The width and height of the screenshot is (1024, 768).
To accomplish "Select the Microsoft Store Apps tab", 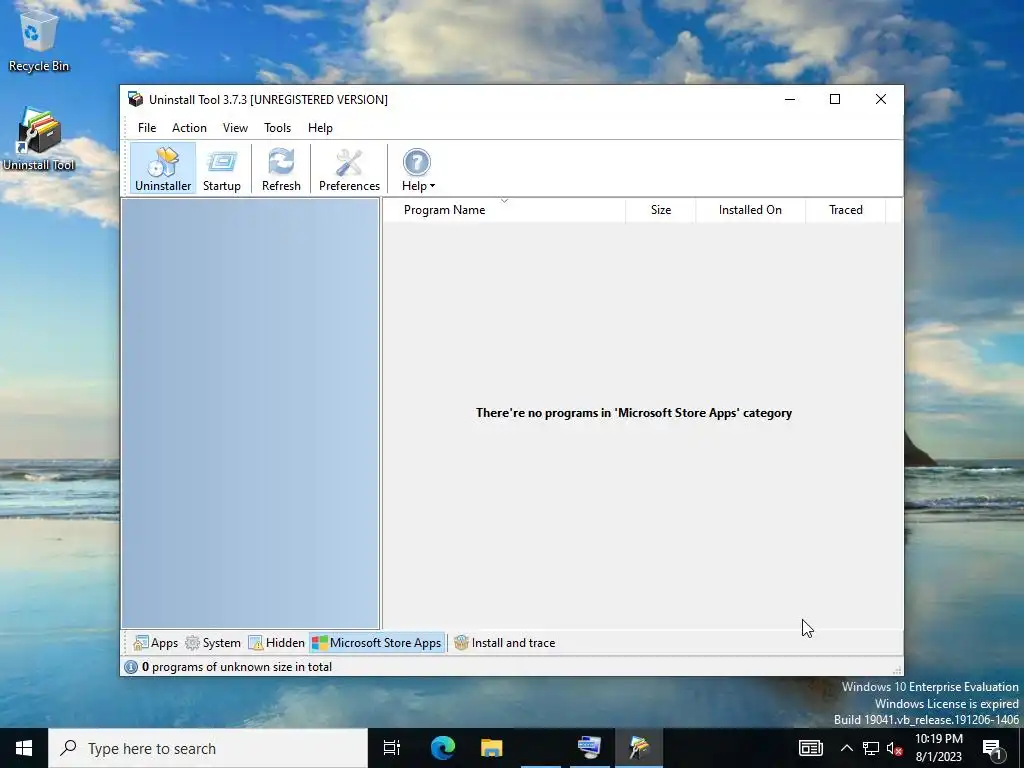I will click(x=377, y=643).
